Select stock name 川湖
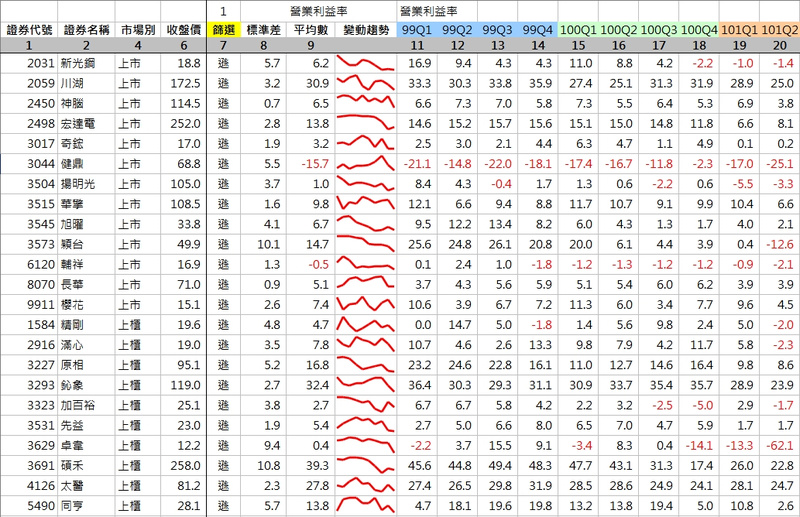 tap(72, 83)
